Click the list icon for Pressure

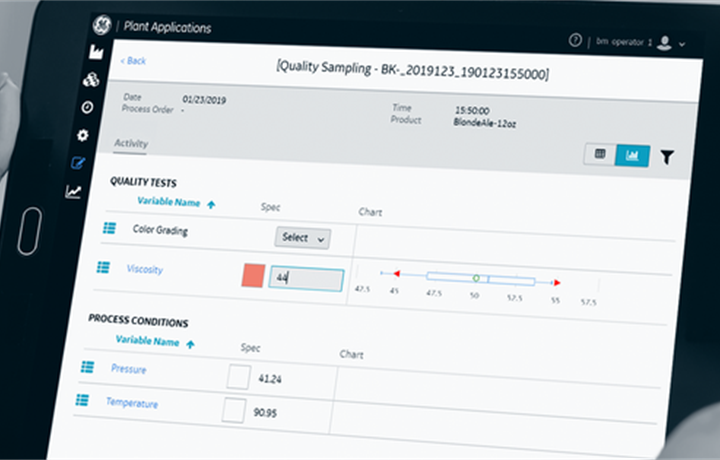[88, 367]
